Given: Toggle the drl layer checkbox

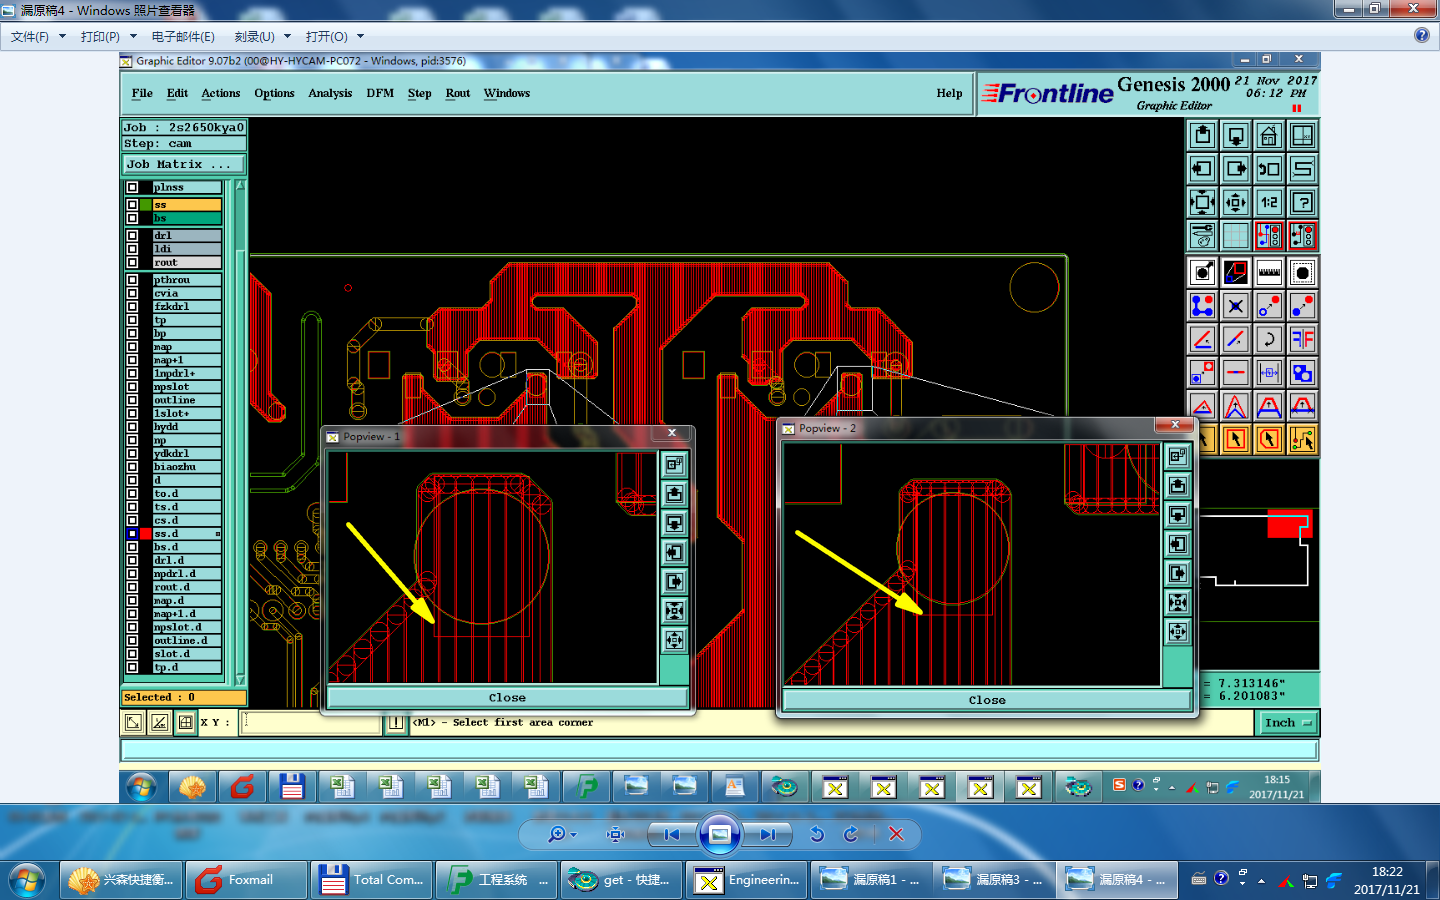Looking at the screenshot, I should click(132, 236).
